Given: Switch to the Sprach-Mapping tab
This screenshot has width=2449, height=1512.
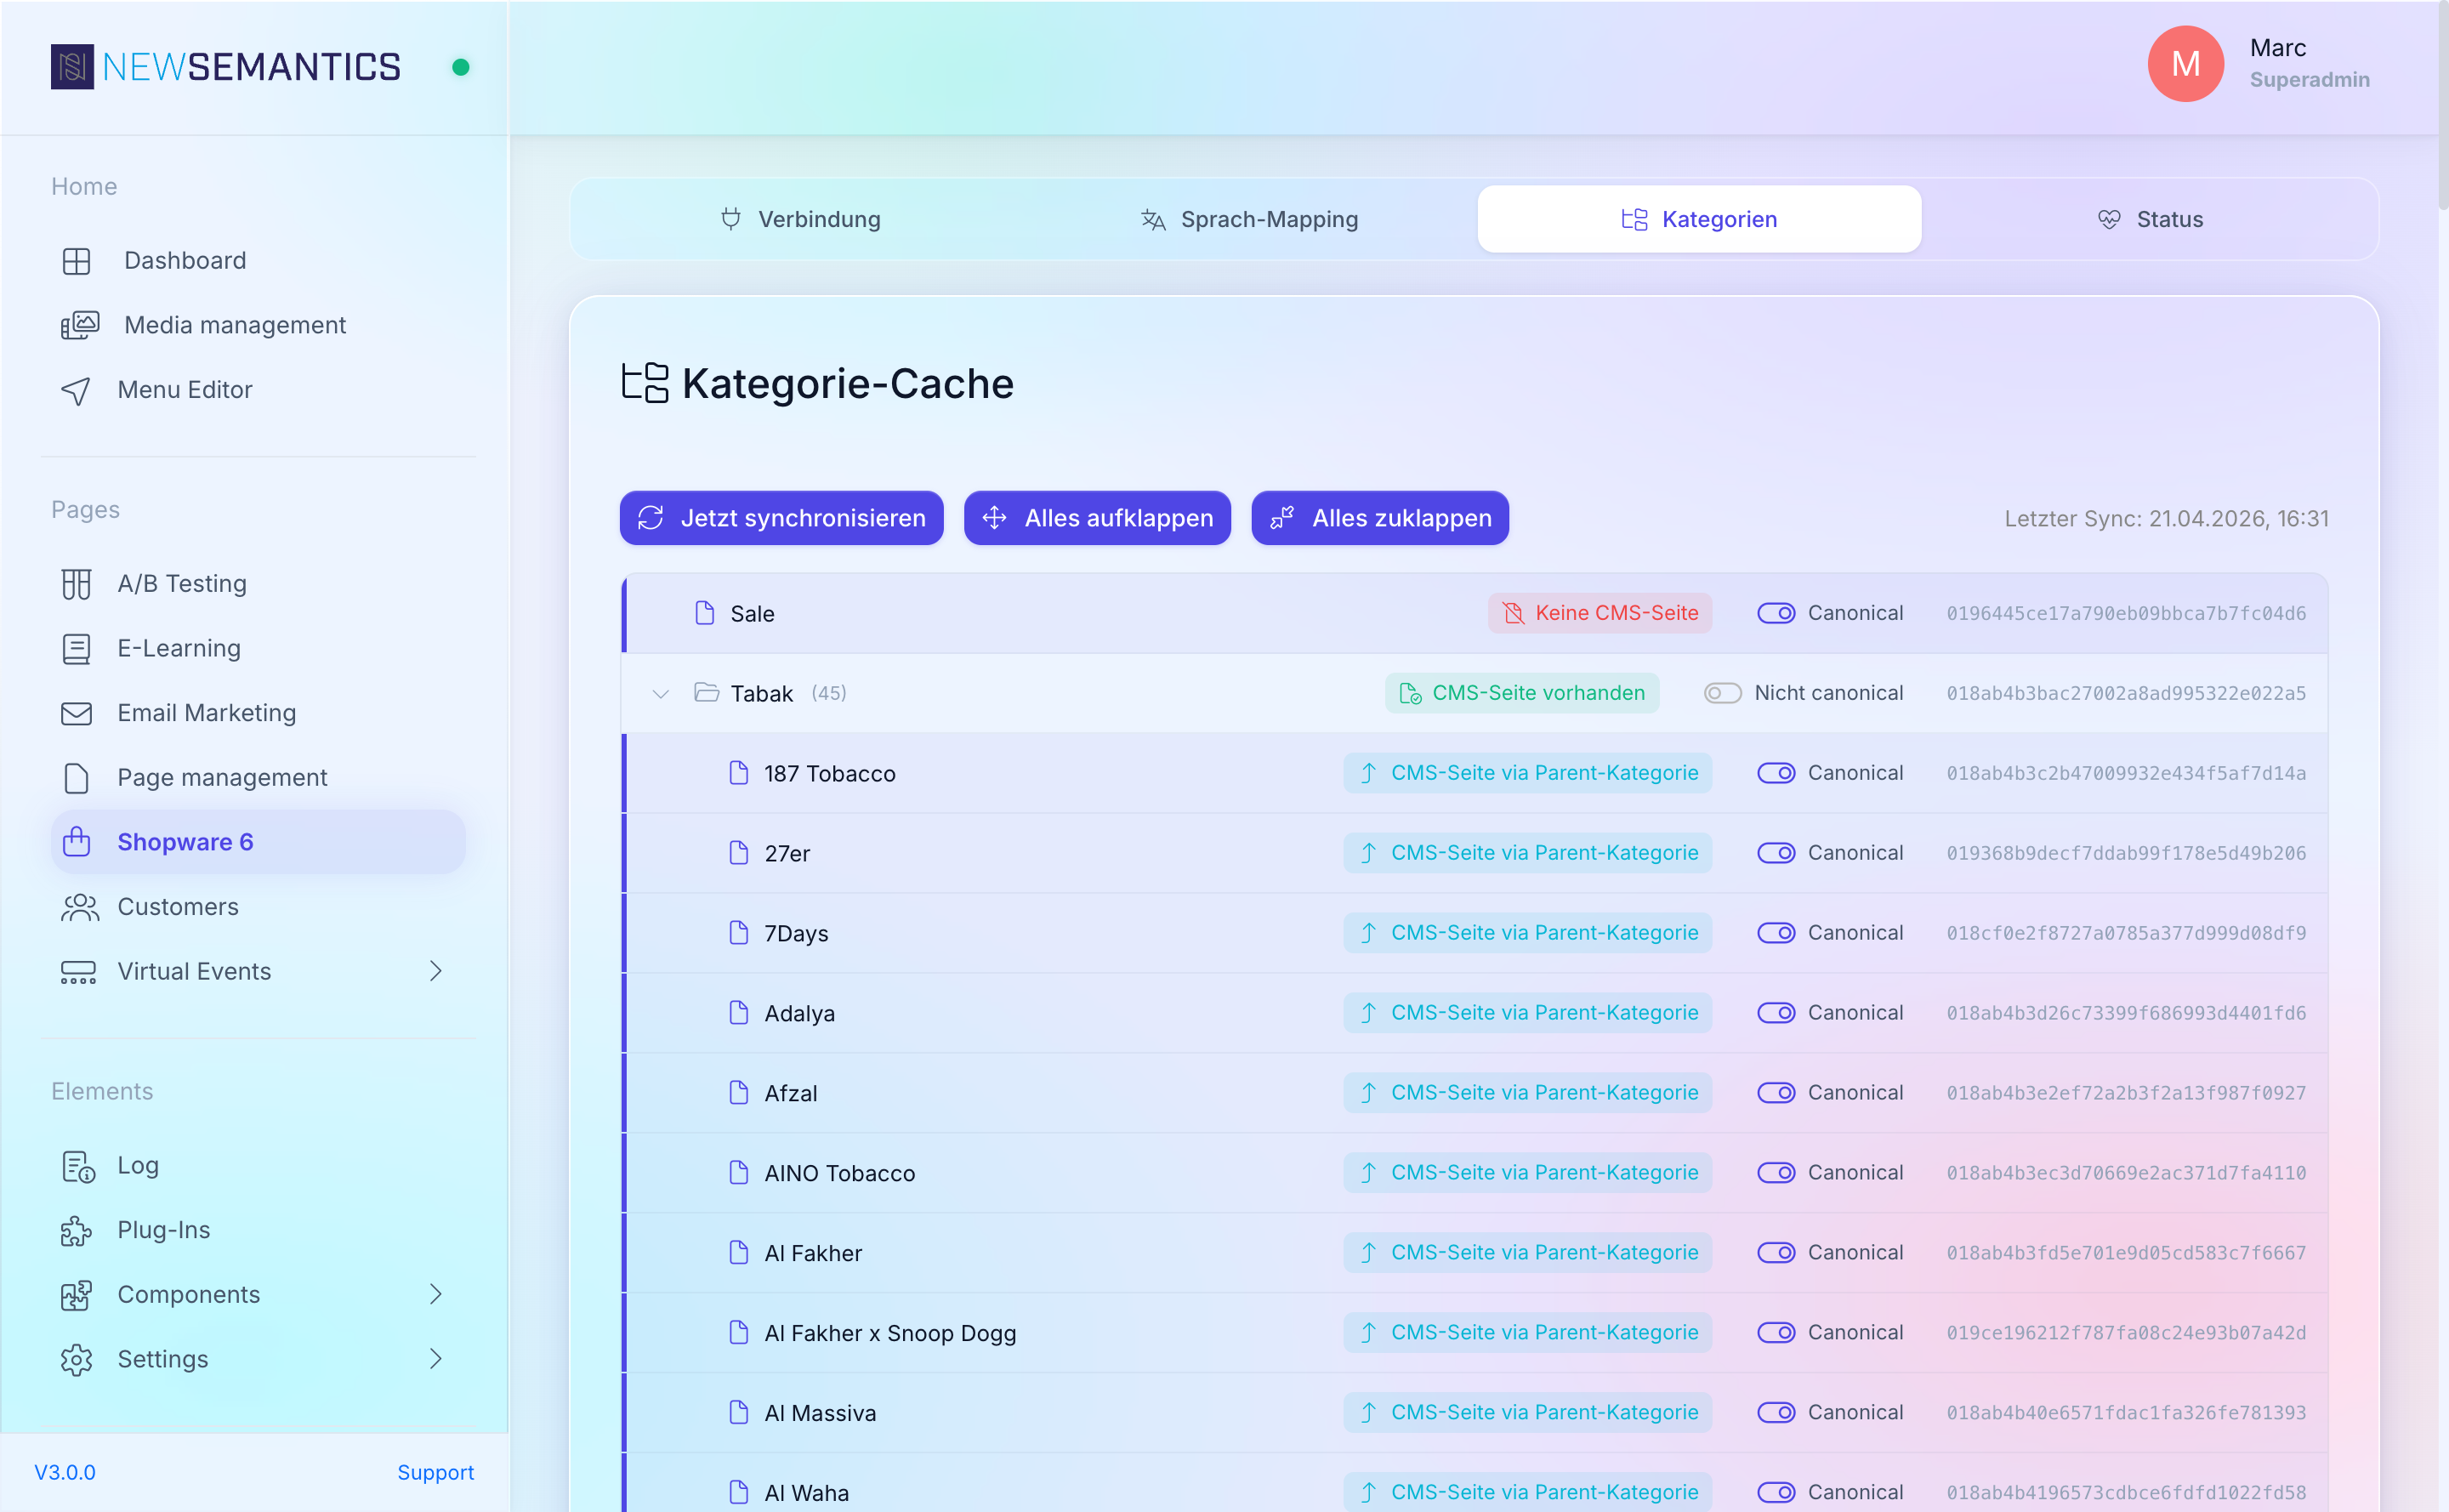Looking at the screenshot, I should [1249, 219].
